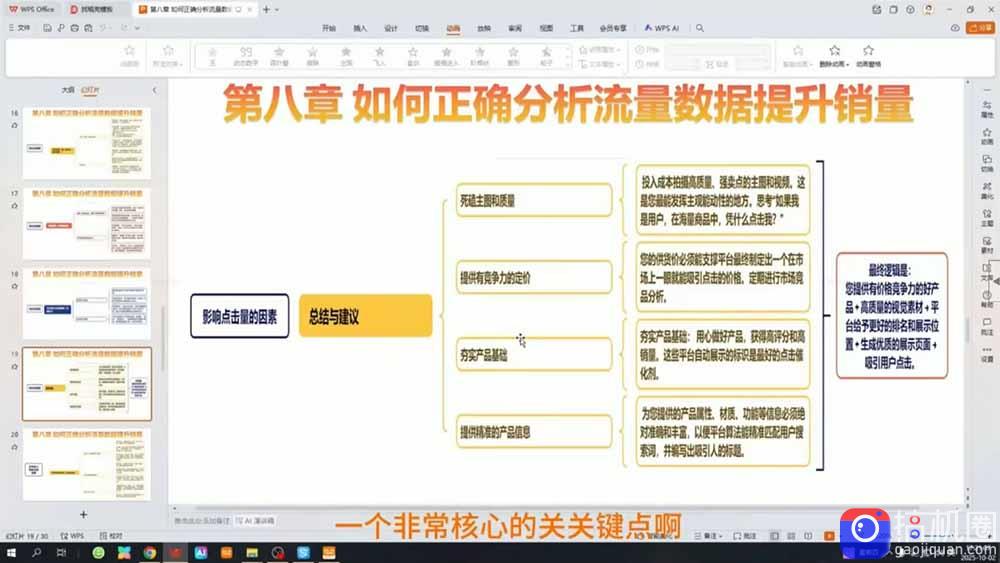Screen dimensions: 1000x563
Task: Open the 设置 more settings sidebar icon
Action: point(987,355)
